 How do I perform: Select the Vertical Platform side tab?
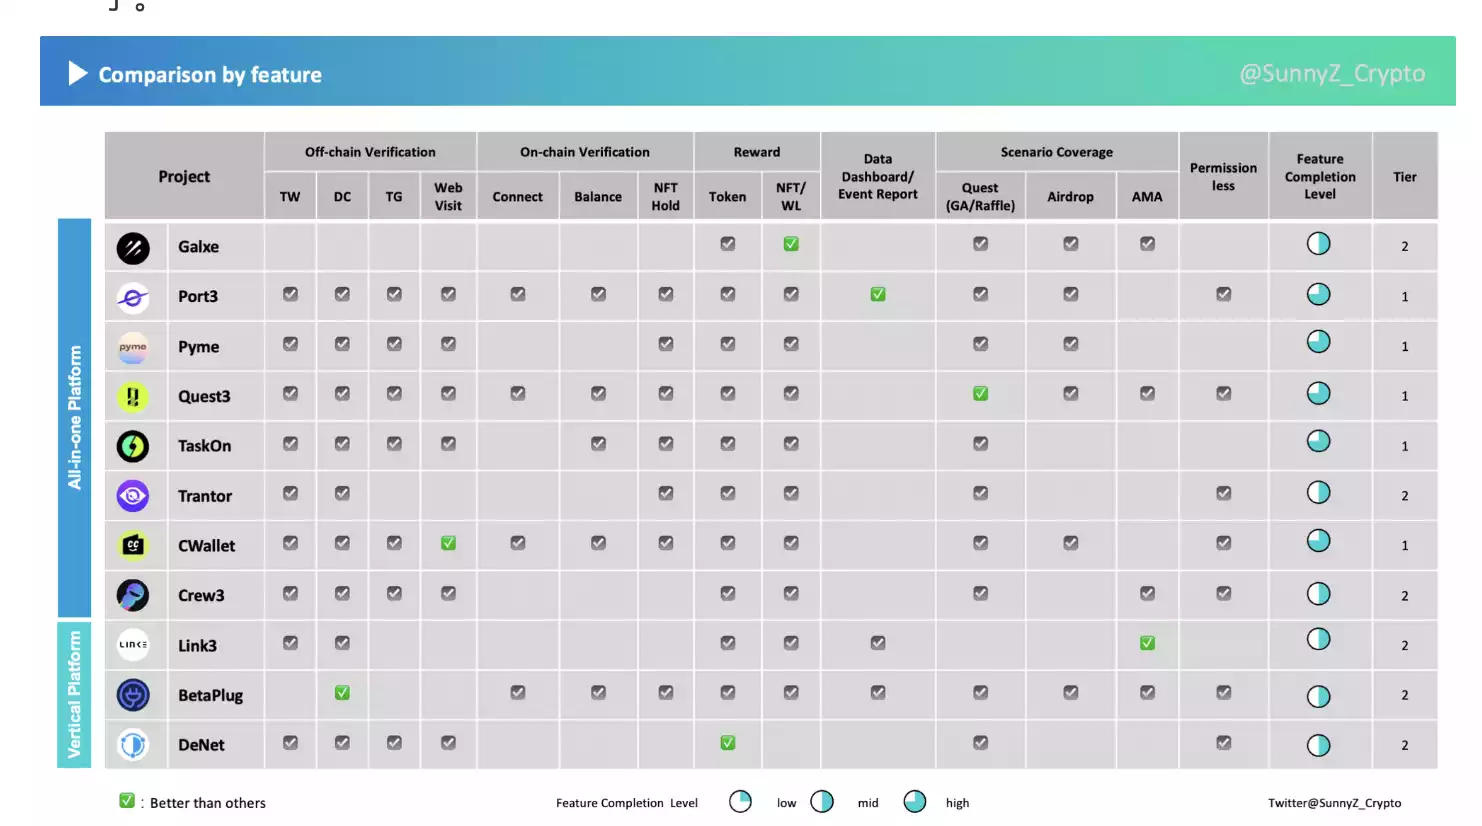pyautogui.click(x=74, y=694)
